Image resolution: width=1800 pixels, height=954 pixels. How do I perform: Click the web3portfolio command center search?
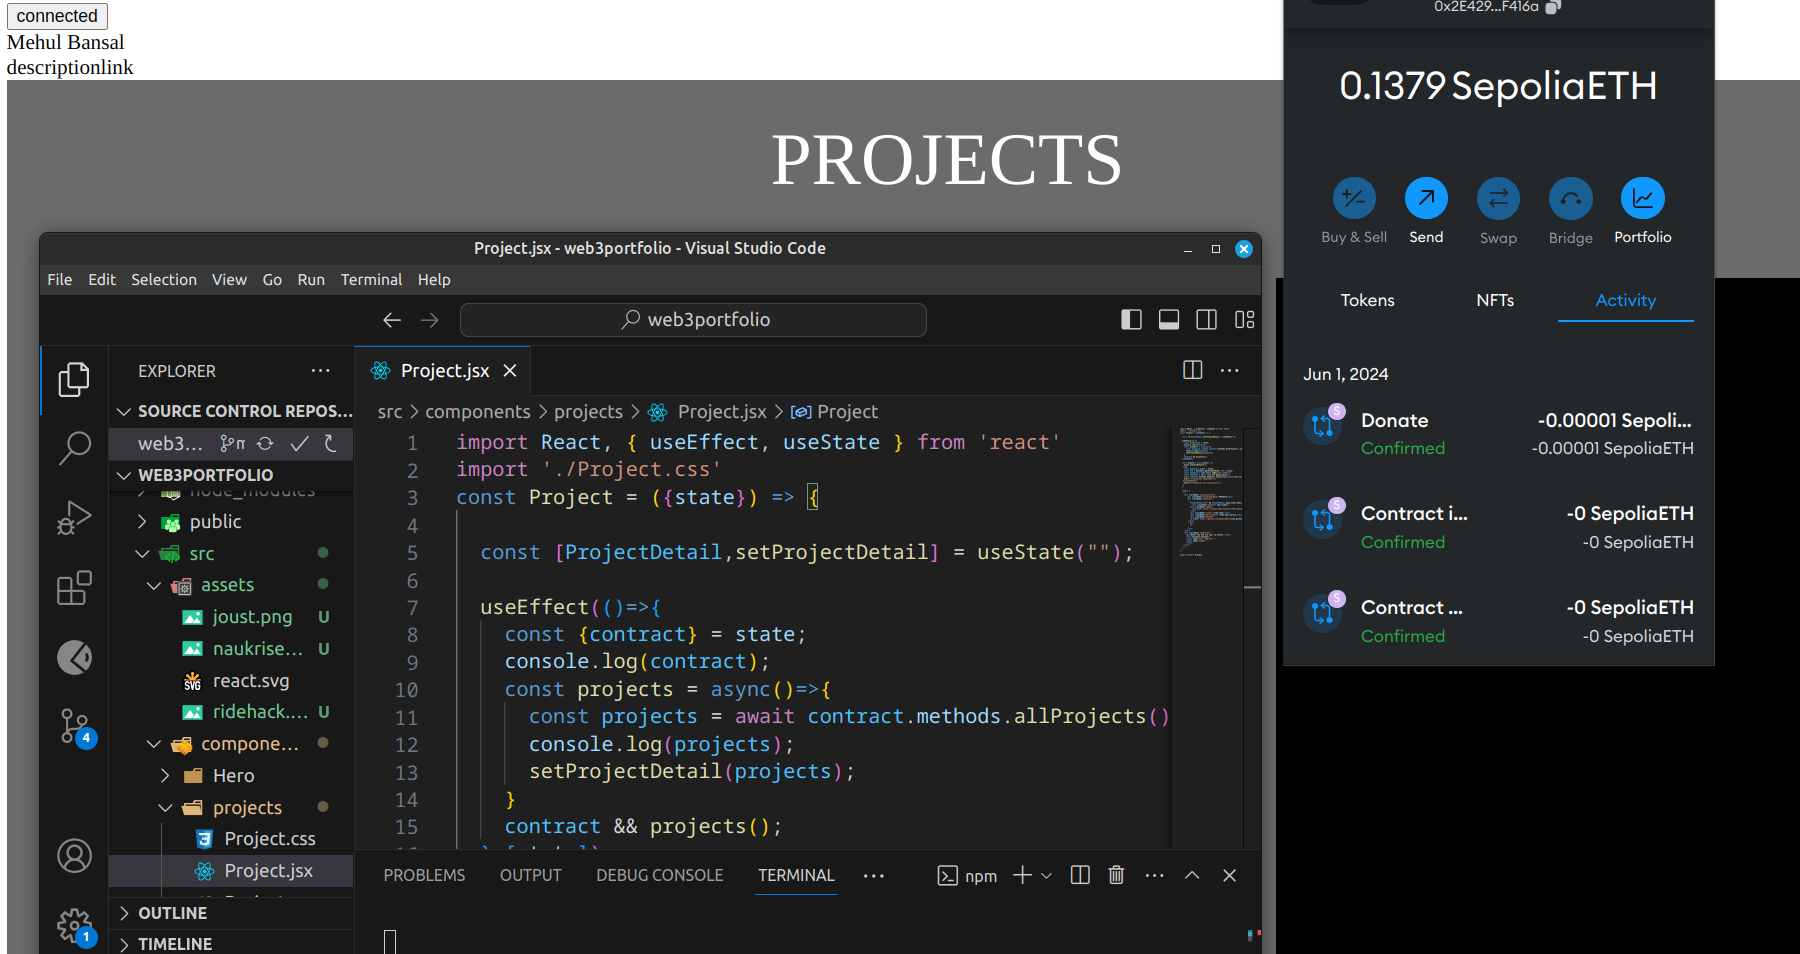[x=693, y=320]
